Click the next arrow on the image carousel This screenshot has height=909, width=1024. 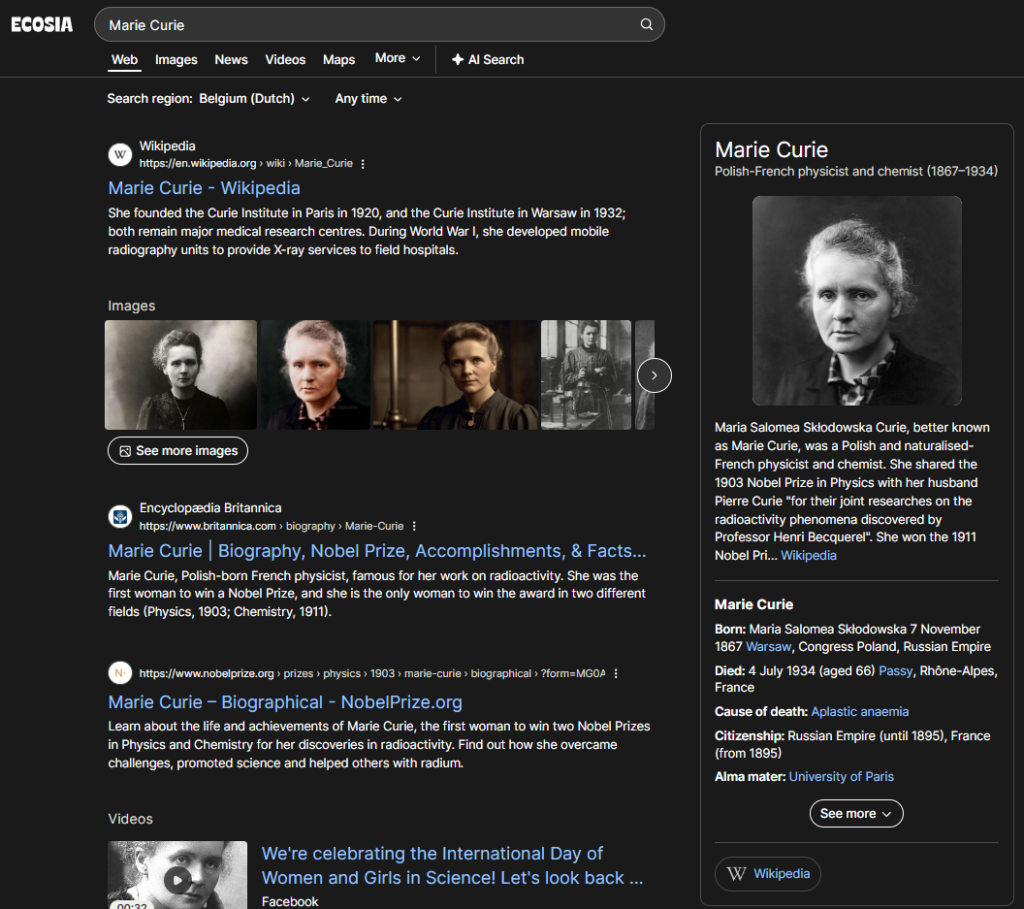point(653,374)
